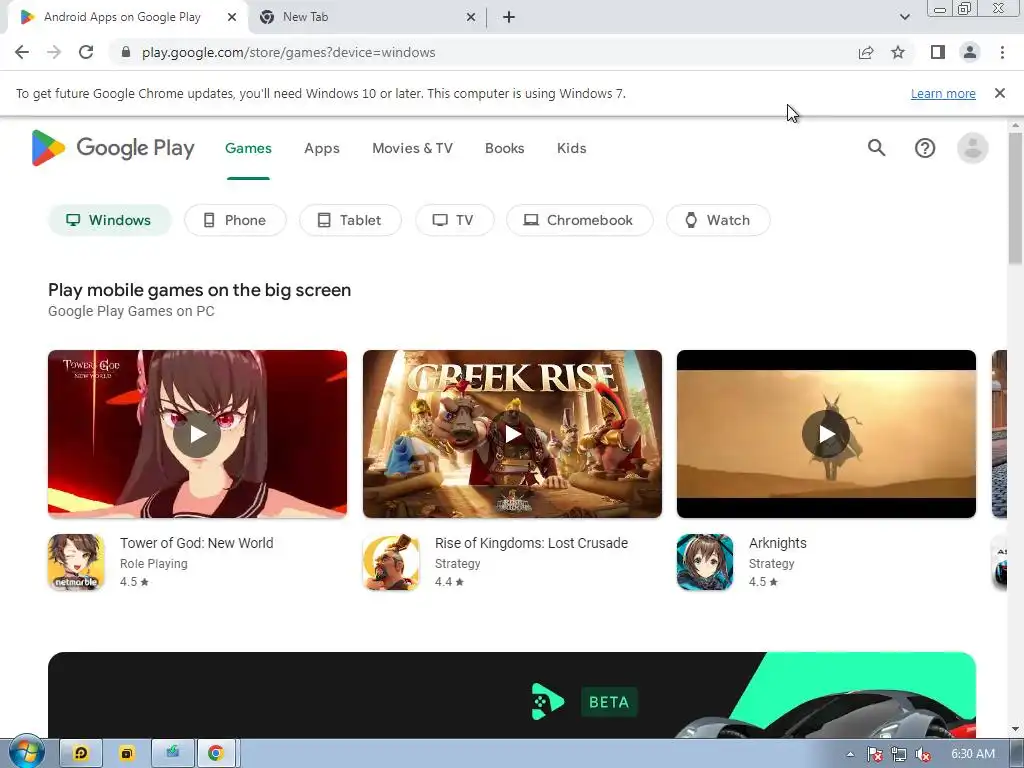This screenshot has height=768, width=1024.
Task: Reload the page
Action: tap(86, 52)
